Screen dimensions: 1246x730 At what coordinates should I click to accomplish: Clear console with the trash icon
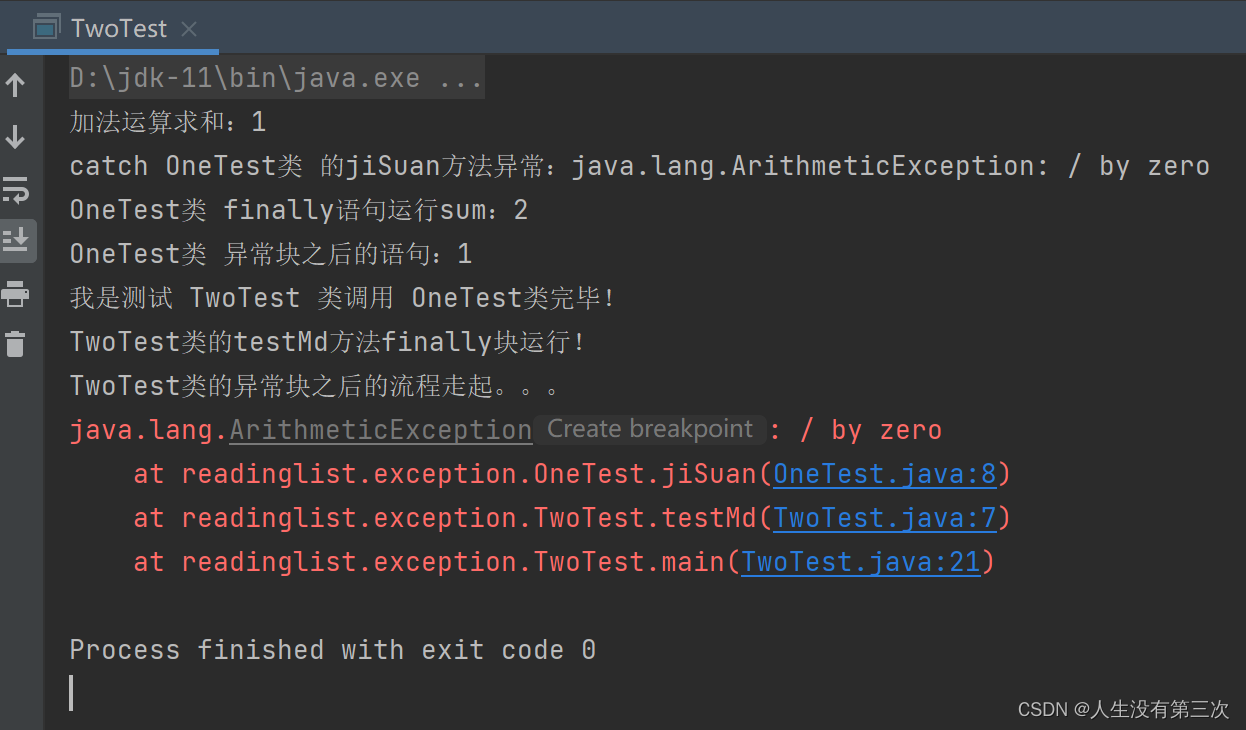click(x=15, y=344)
